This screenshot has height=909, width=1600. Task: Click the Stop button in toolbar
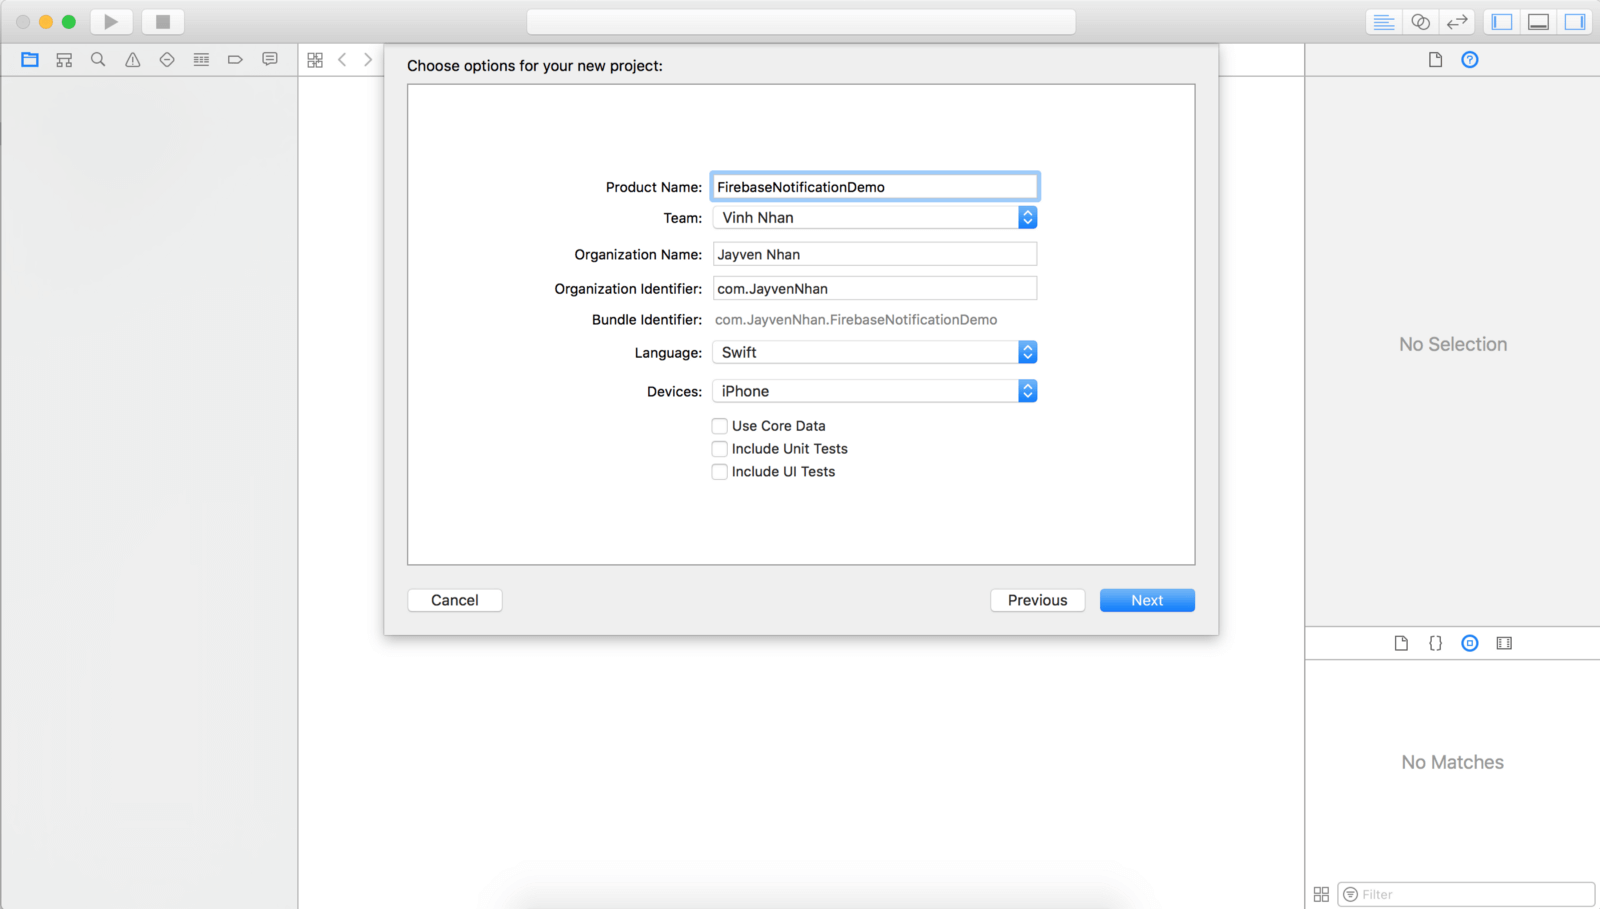click(x=163, y=21)
